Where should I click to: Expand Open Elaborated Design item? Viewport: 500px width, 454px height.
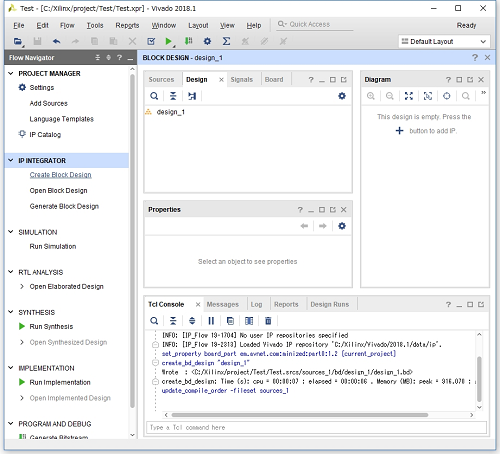click(x=22, y=286)
